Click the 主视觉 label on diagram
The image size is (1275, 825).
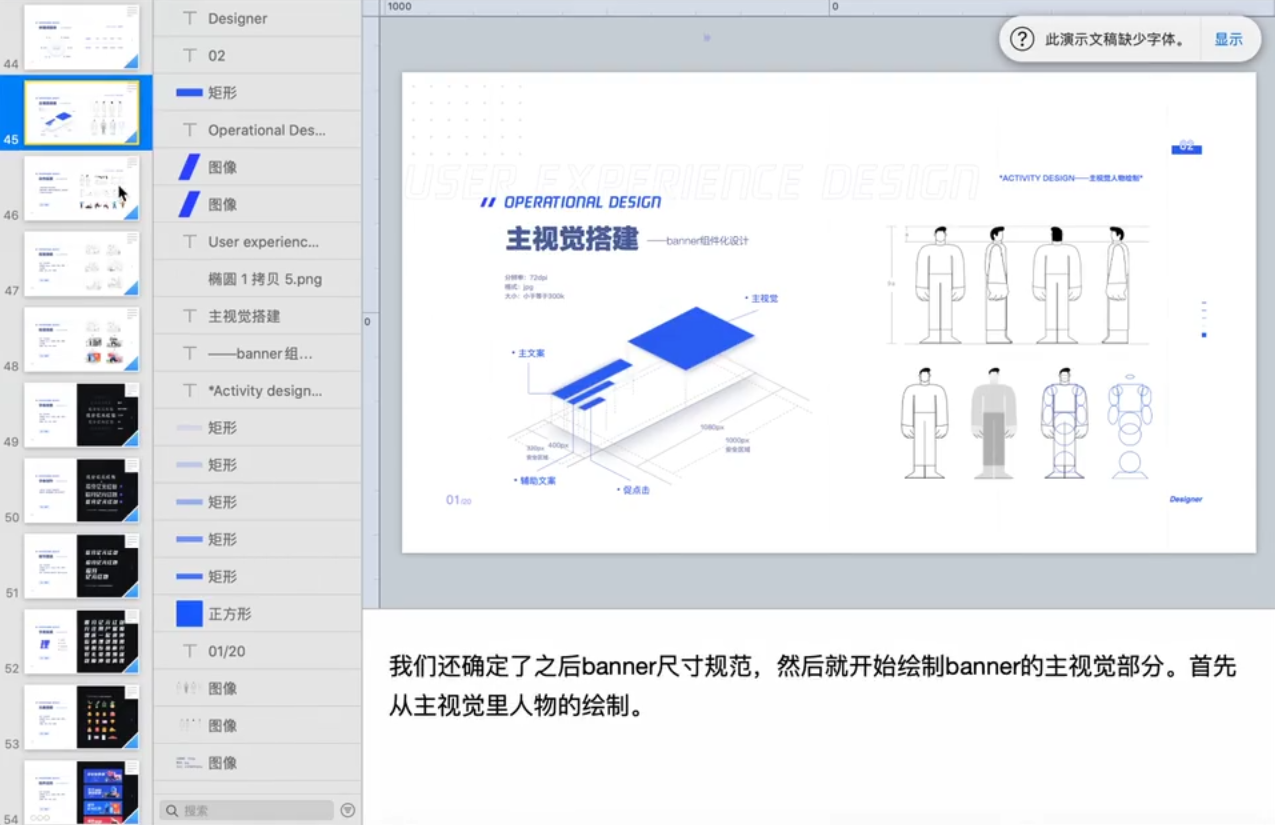[x=762, y=298]
